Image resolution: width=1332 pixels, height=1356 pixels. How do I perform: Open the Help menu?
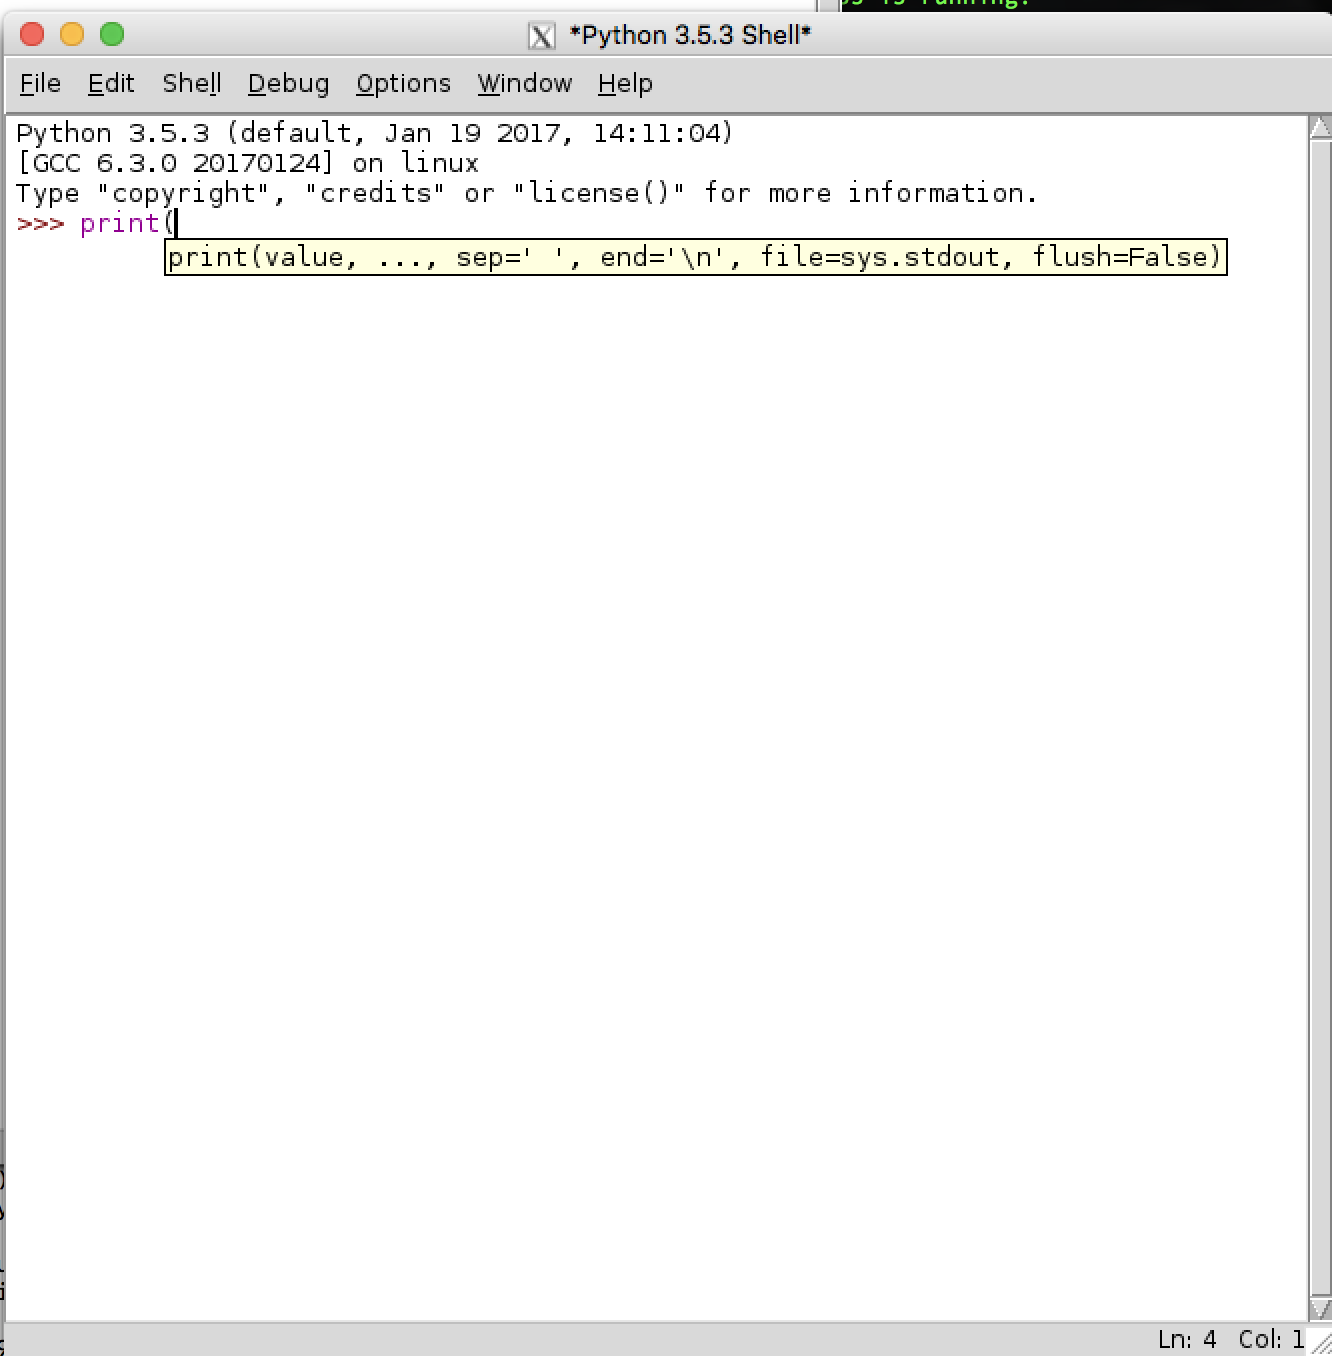(625, 83)
